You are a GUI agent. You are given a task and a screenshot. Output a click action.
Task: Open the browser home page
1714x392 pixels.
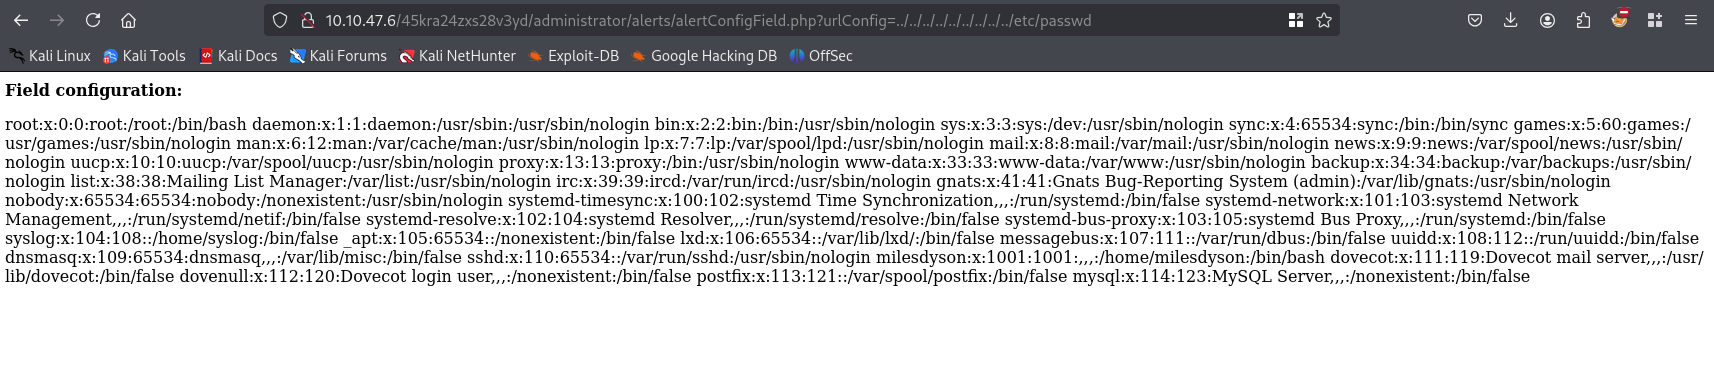(128, 20)
